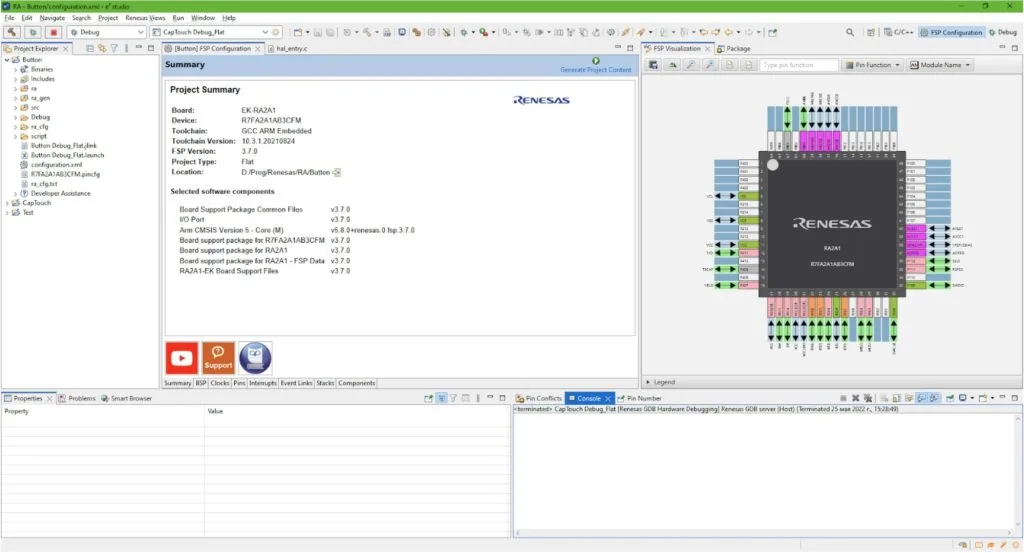The width and height of the screenshot is (1024, 553).
Task: Expand the Developer Assistance node
Action: tap(16, 193)
